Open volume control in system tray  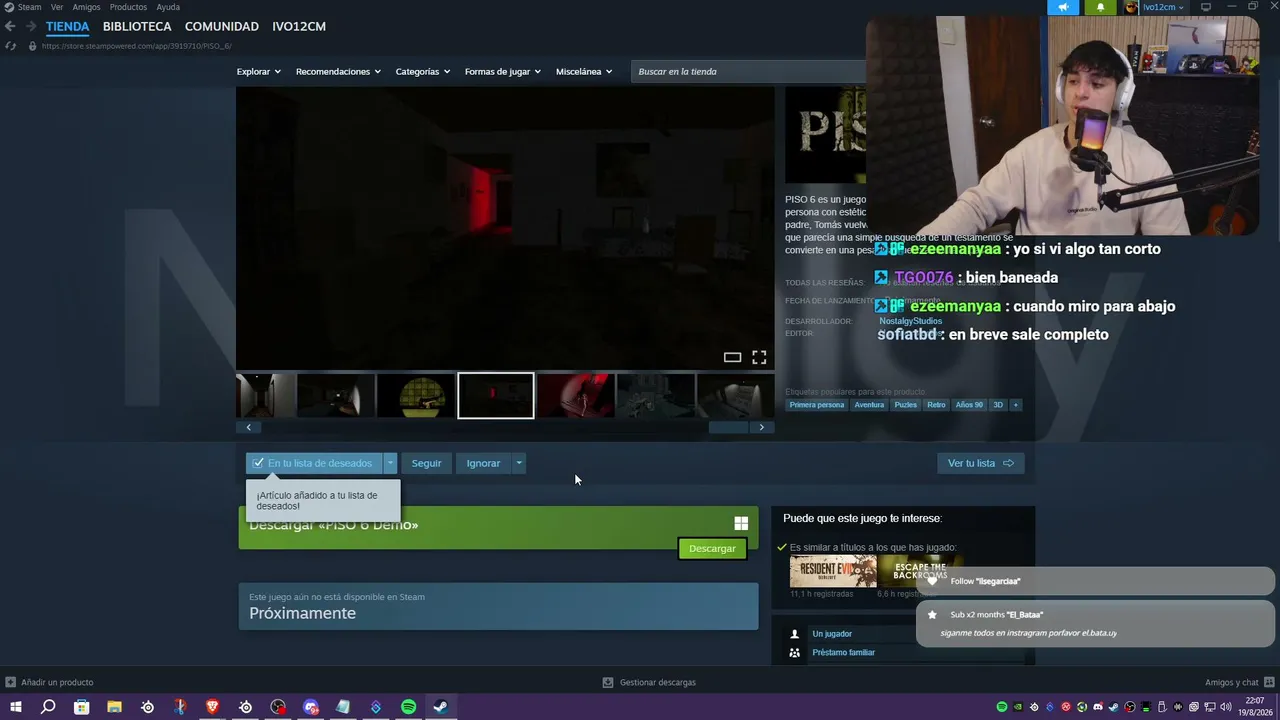click(x=1225, y=707)
